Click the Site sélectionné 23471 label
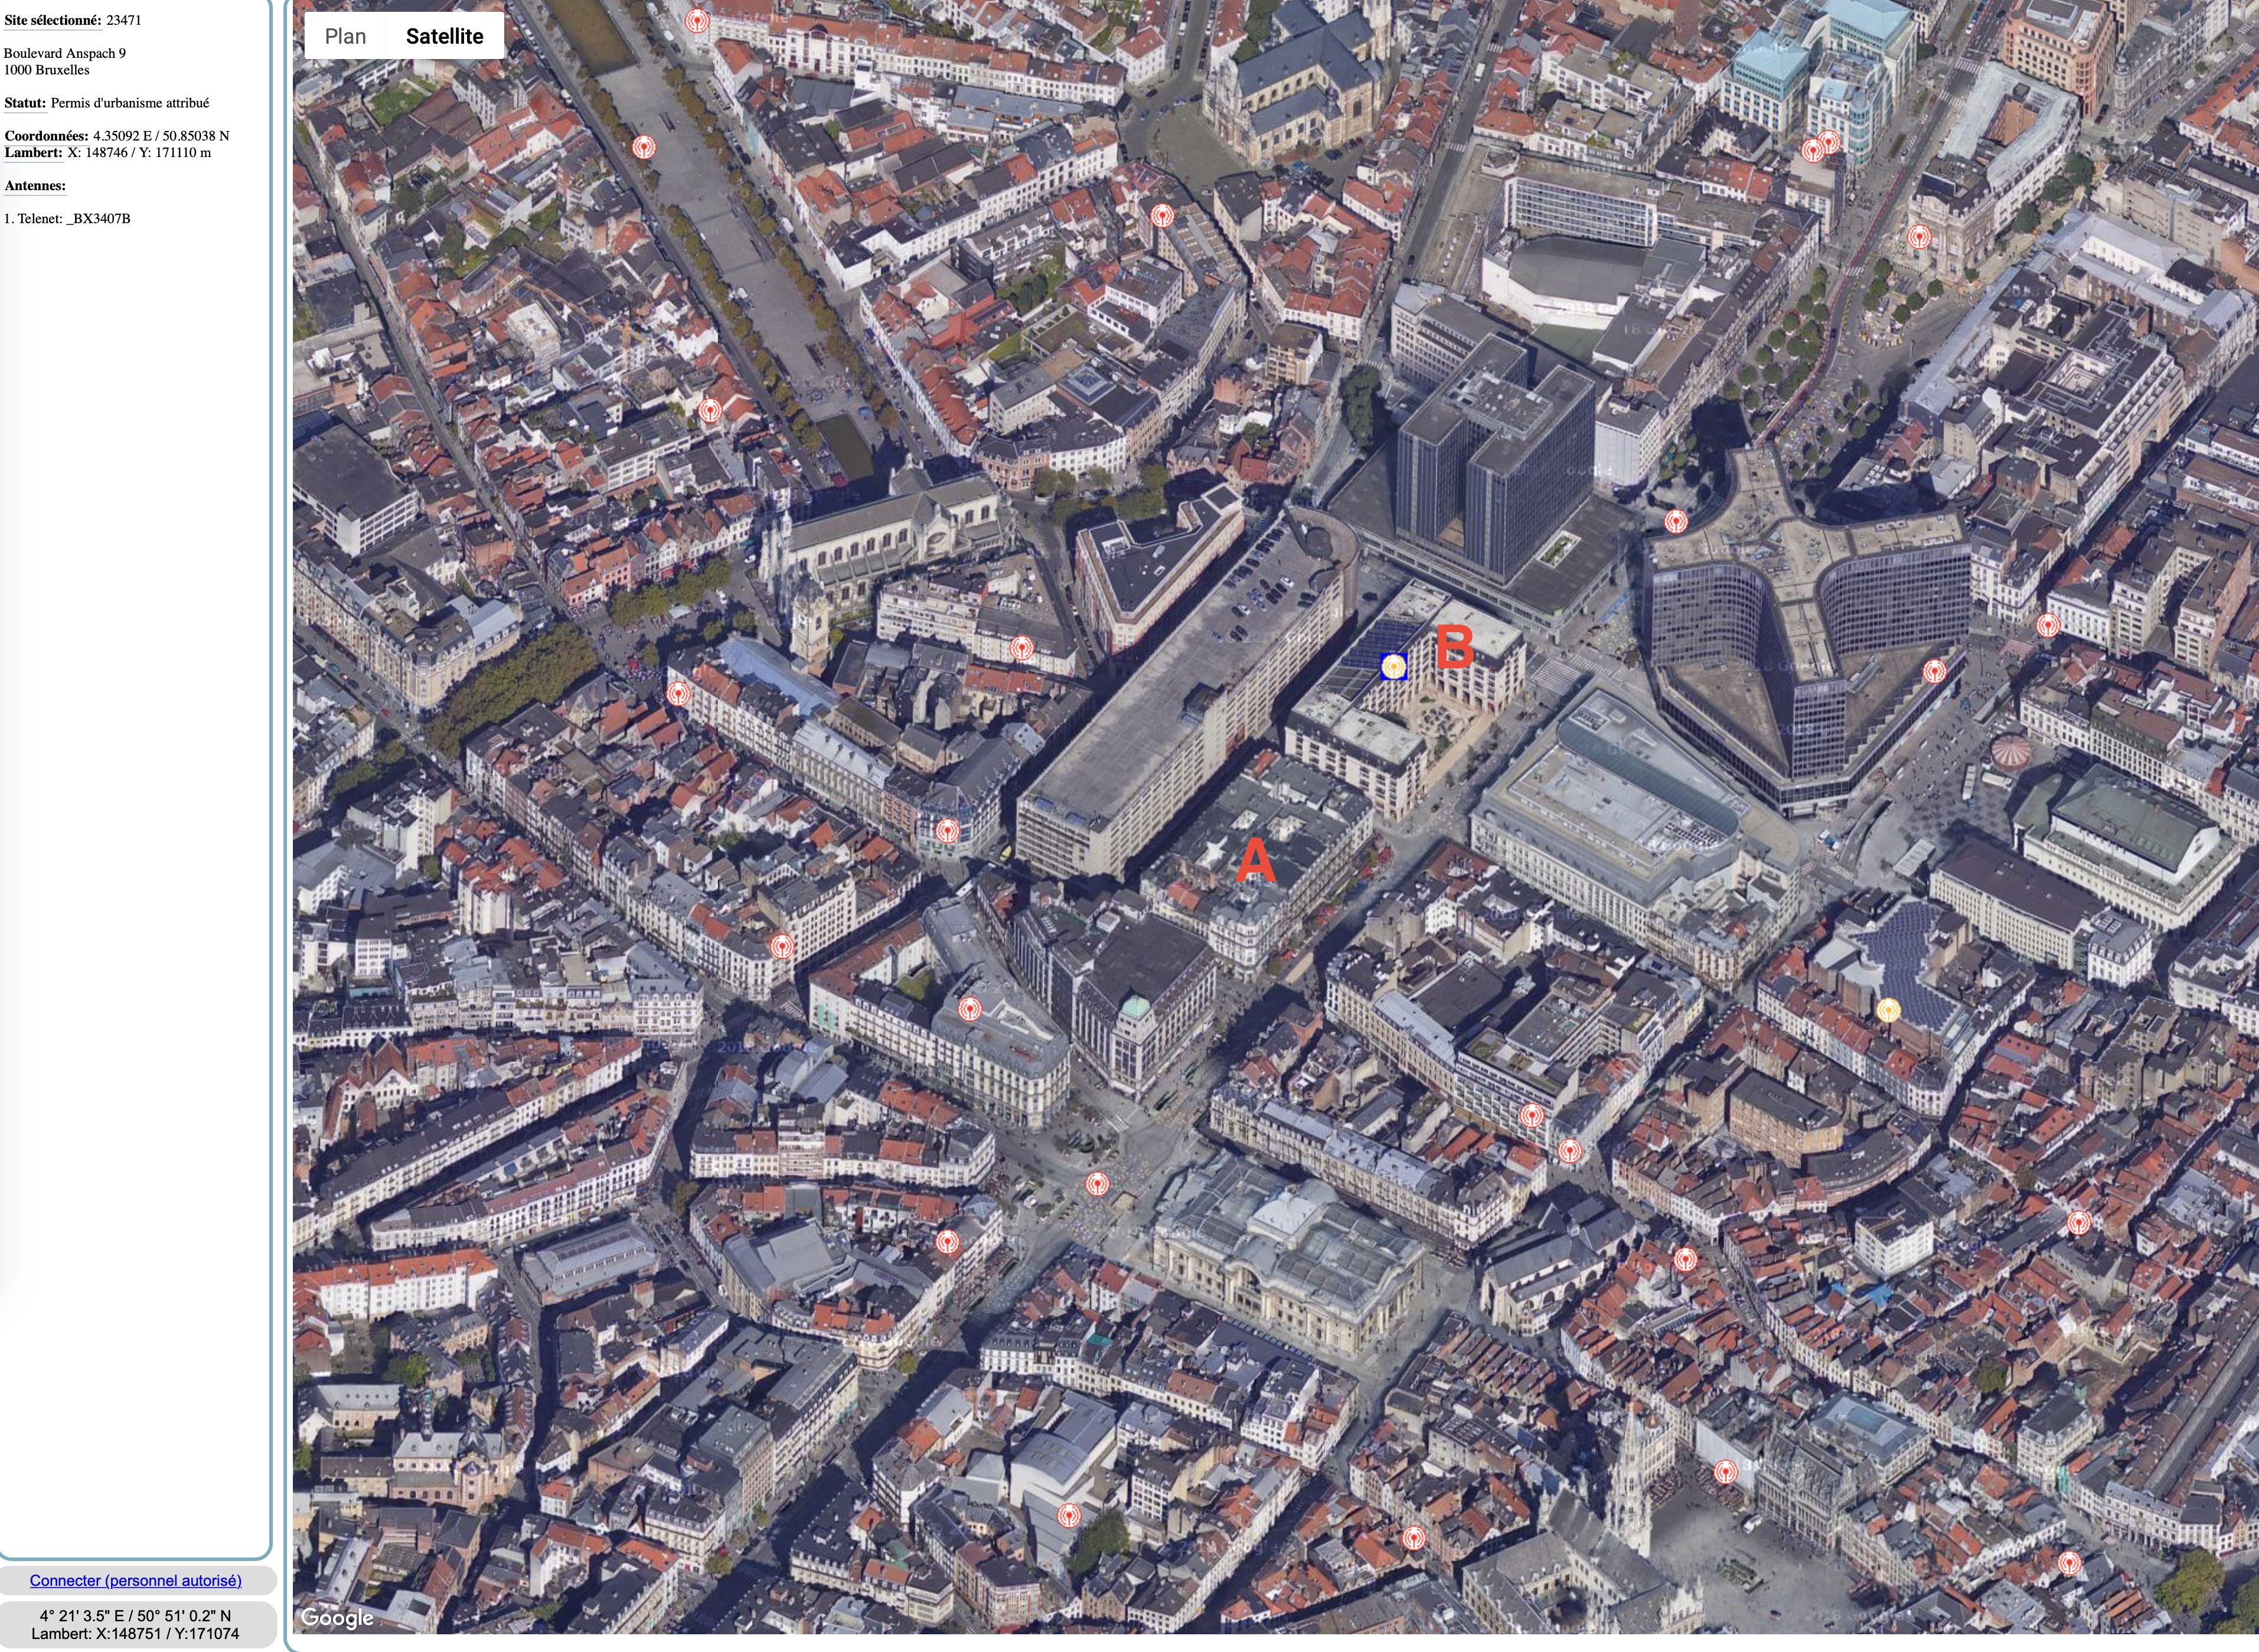The height and width of the screenshot is (1652, 2259). [x=72, y=20]
